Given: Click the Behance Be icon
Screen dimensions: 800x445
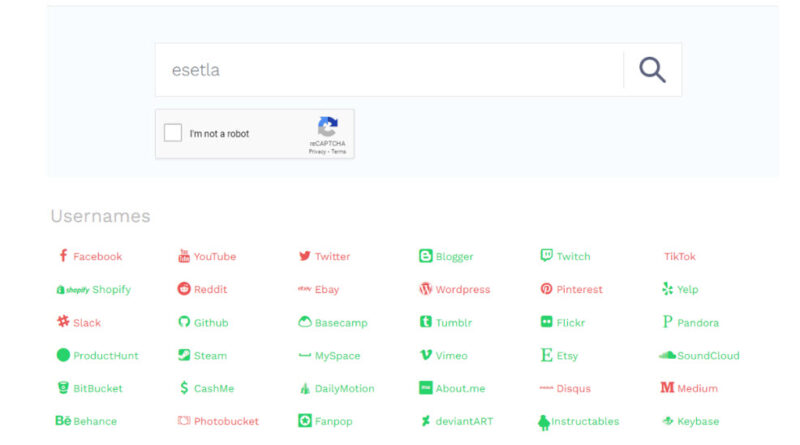Looking at the screenshot, I should tap(63, 421).
